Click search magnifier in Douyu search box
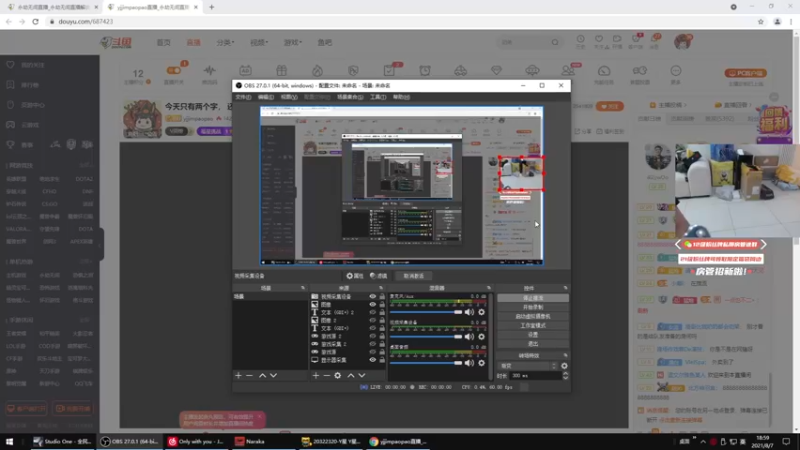800x450 pixels. coord(555,42)
